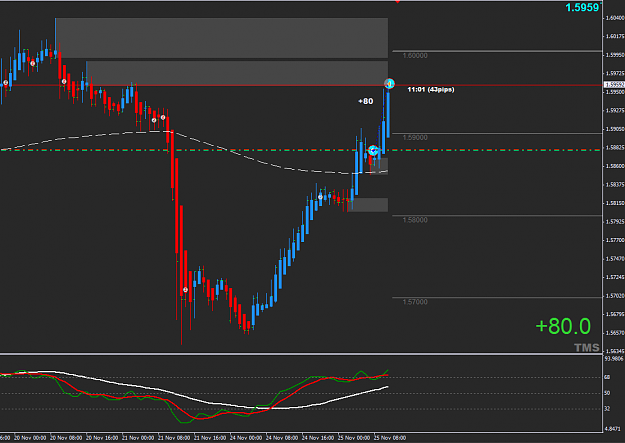Image resolution: width=625 pixels, height=443 pixels.
Task: Click 1.56795 on the price scale
Action: click(x=615, y=314)
